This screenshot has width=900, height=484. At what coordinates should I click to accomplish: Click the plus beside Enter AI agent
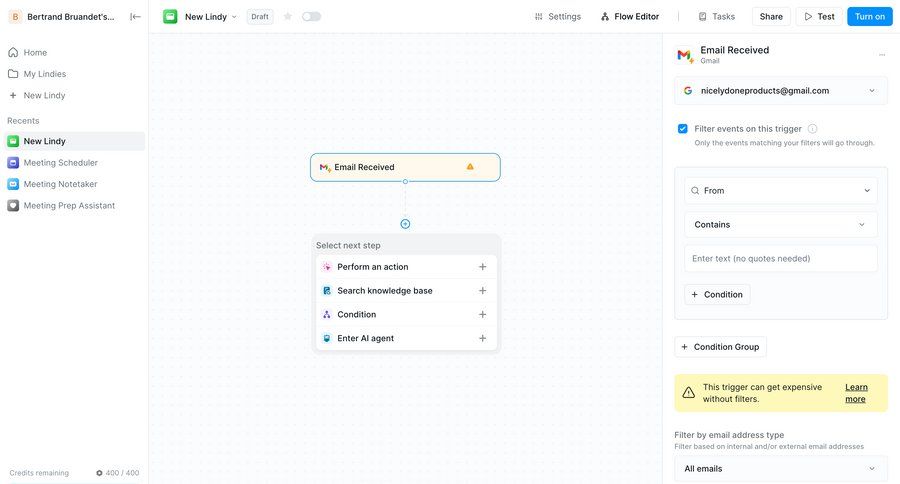click(x=483, y=338)
